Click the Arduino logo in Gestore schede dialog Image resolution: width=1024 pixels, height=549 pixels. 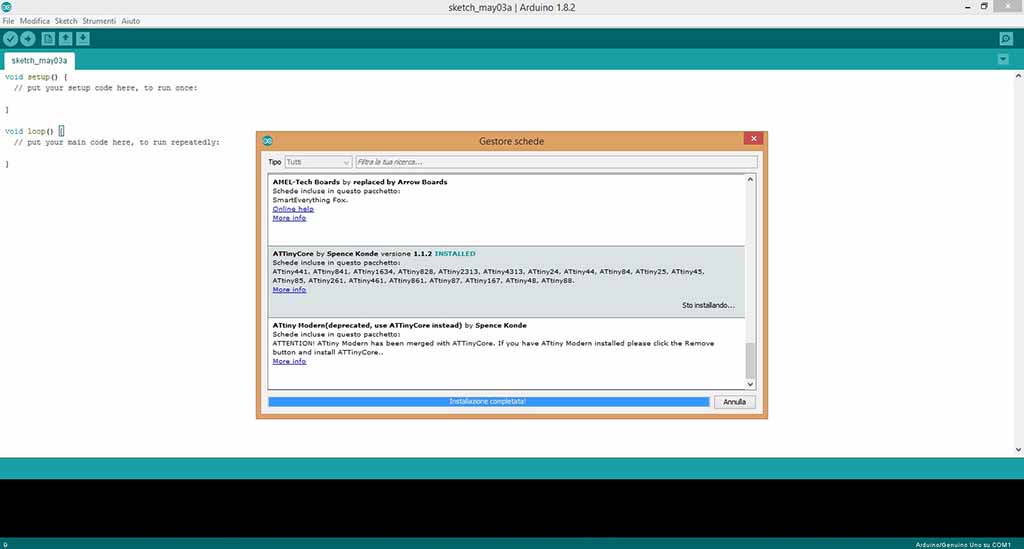coord(267,140)
